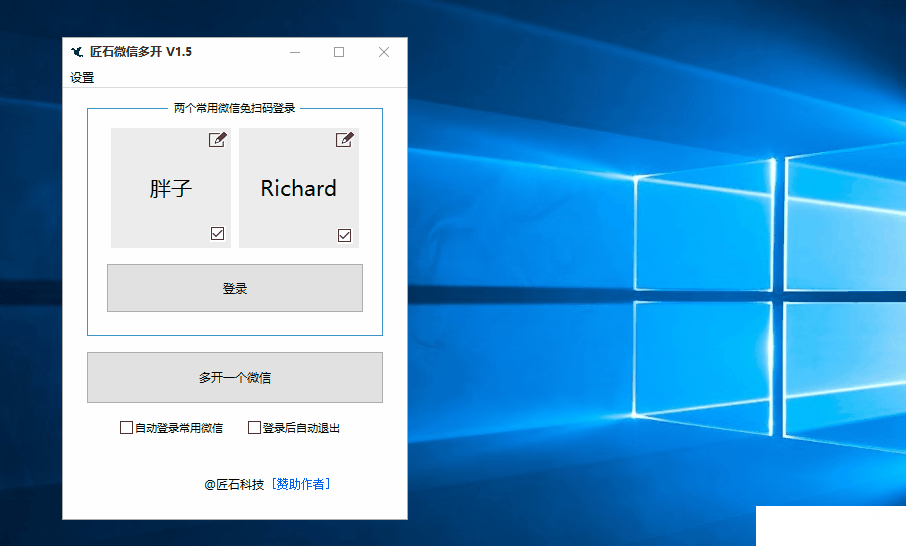Maximize the 匠石微信多开 window

339,52
